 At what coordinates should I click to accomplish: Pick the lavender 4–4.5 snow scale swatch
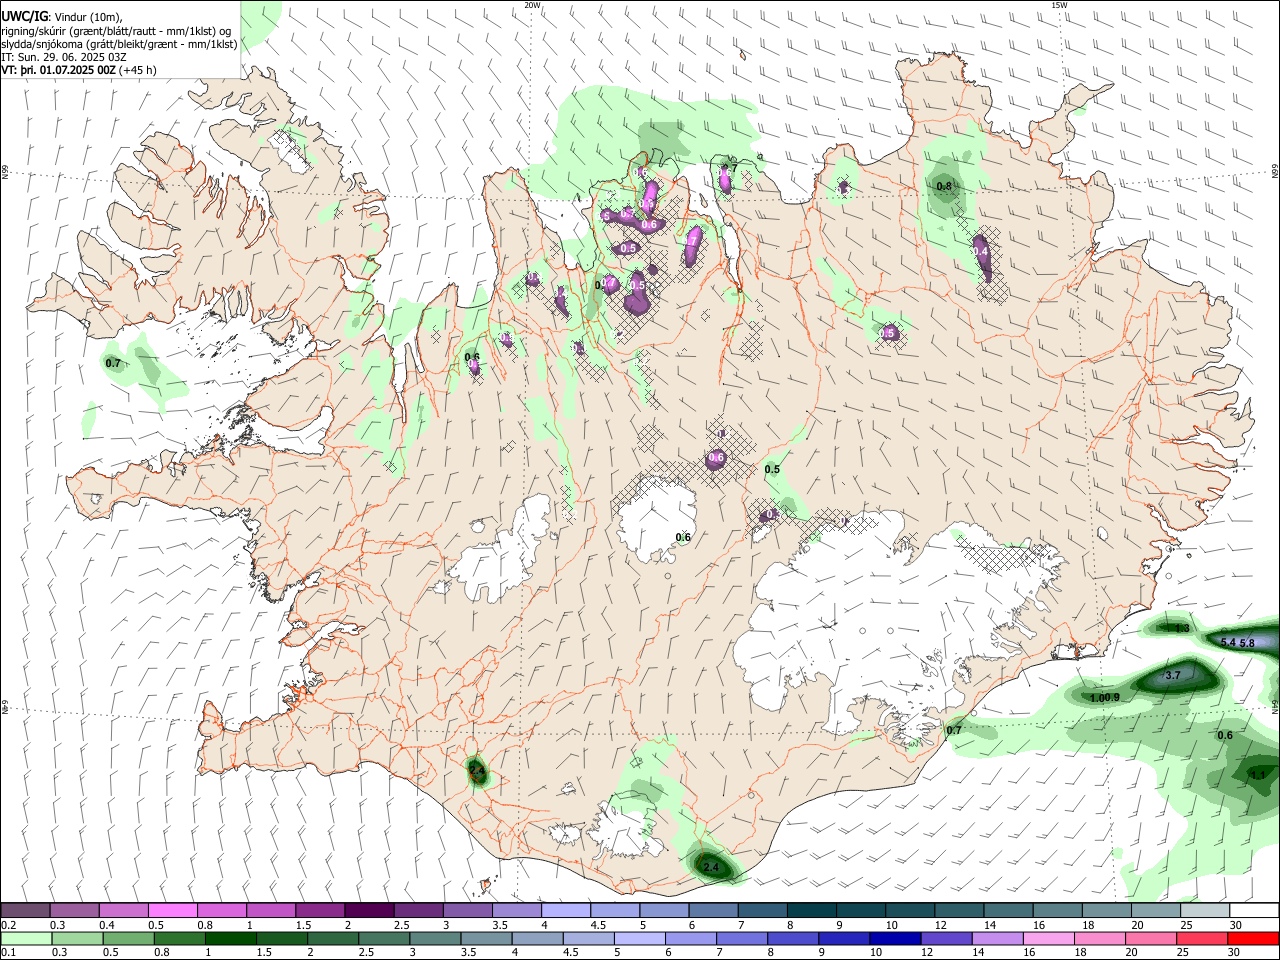(565, 910)
